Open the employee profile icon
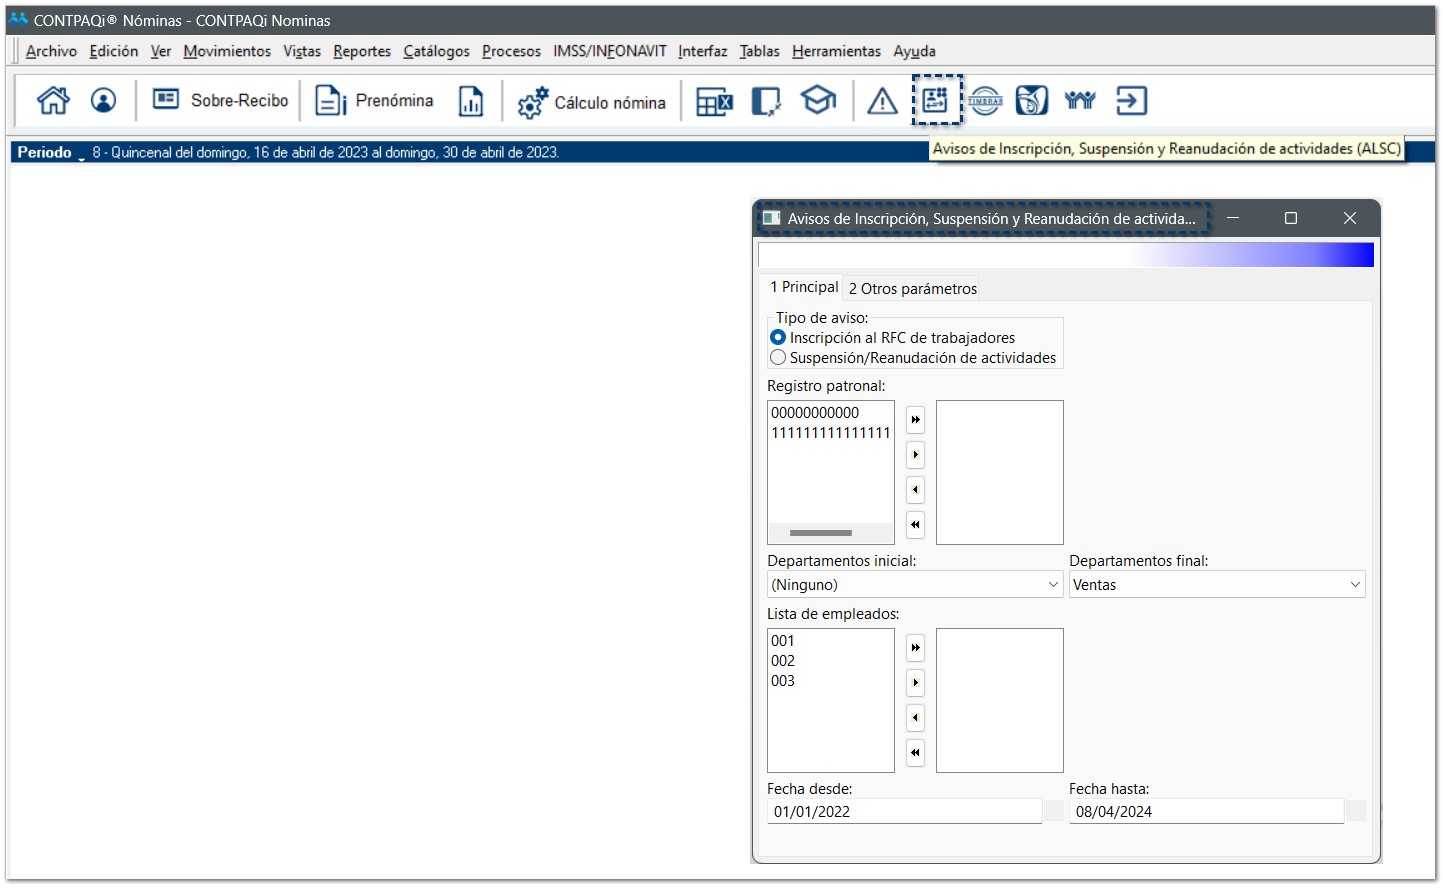The width and height of the screenshot is (1444, 888). (x=103, y=100)
